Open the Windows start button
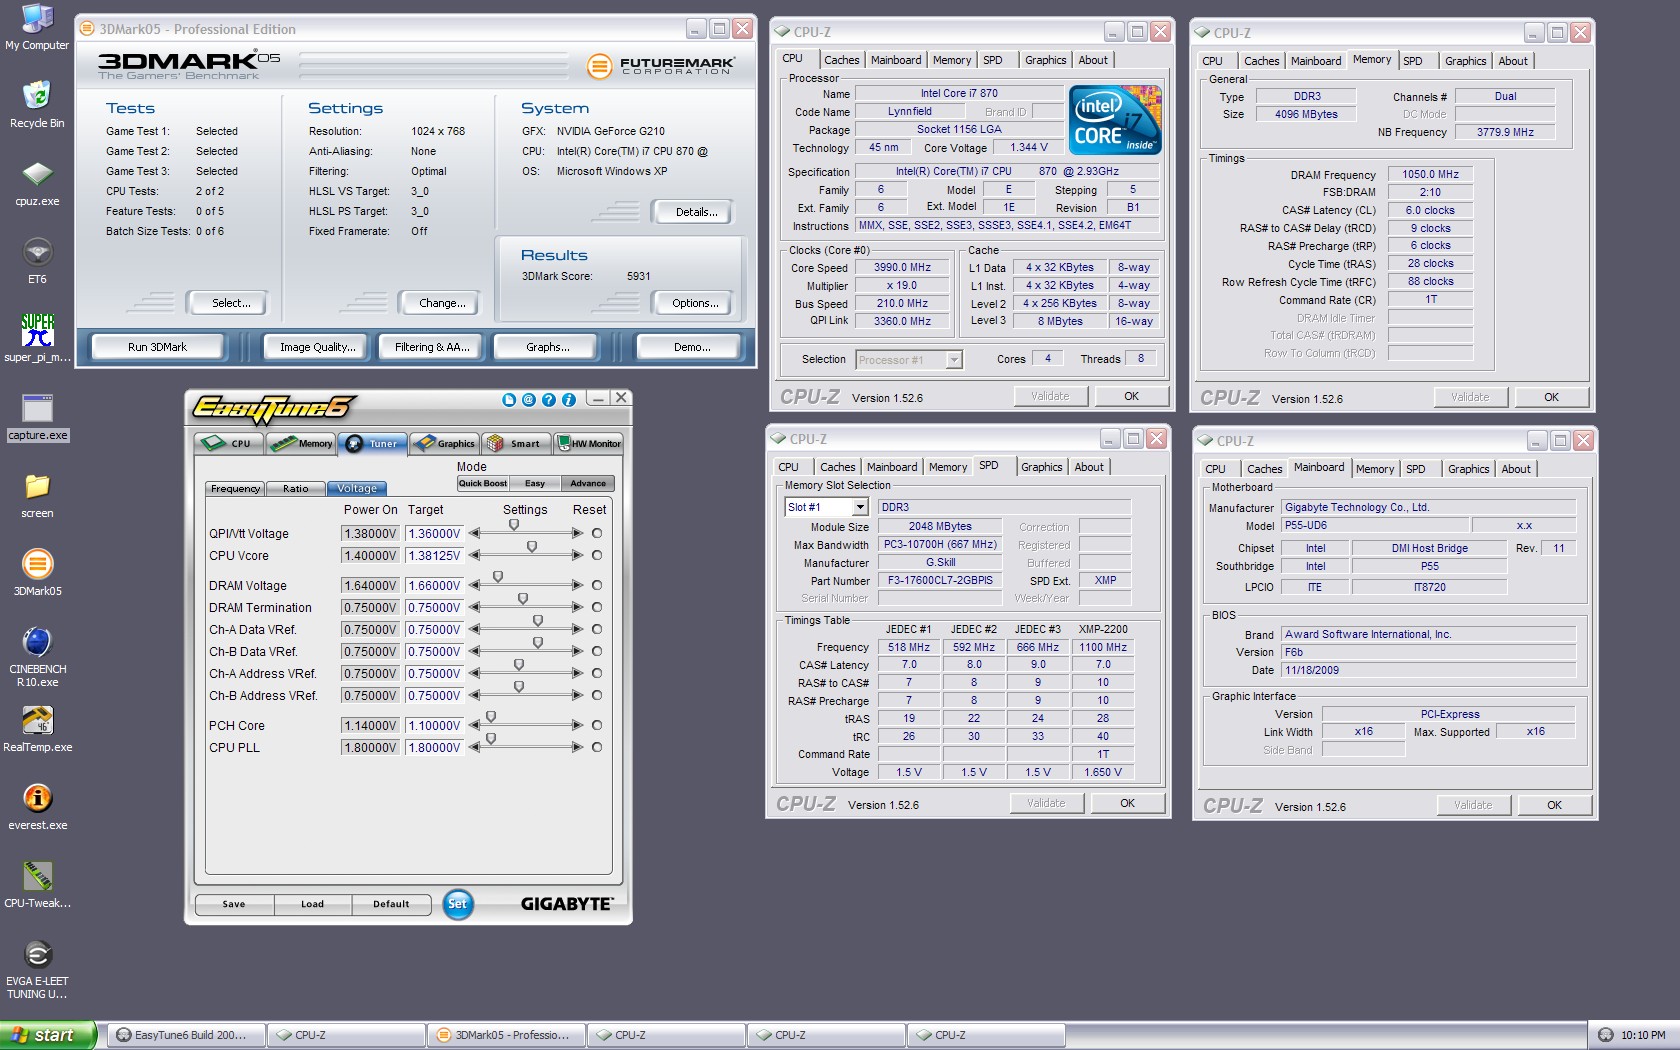The height and width of the screenshot is (1050, 1680). point(47,1035)
